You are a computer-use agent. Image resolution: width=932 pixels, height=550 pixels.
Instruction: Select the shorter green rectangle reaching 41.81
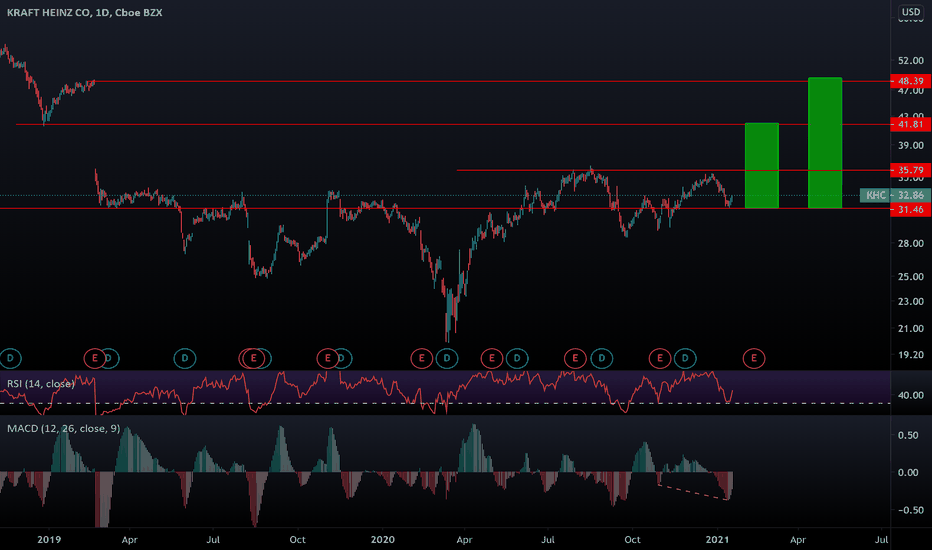click(762, 165)
